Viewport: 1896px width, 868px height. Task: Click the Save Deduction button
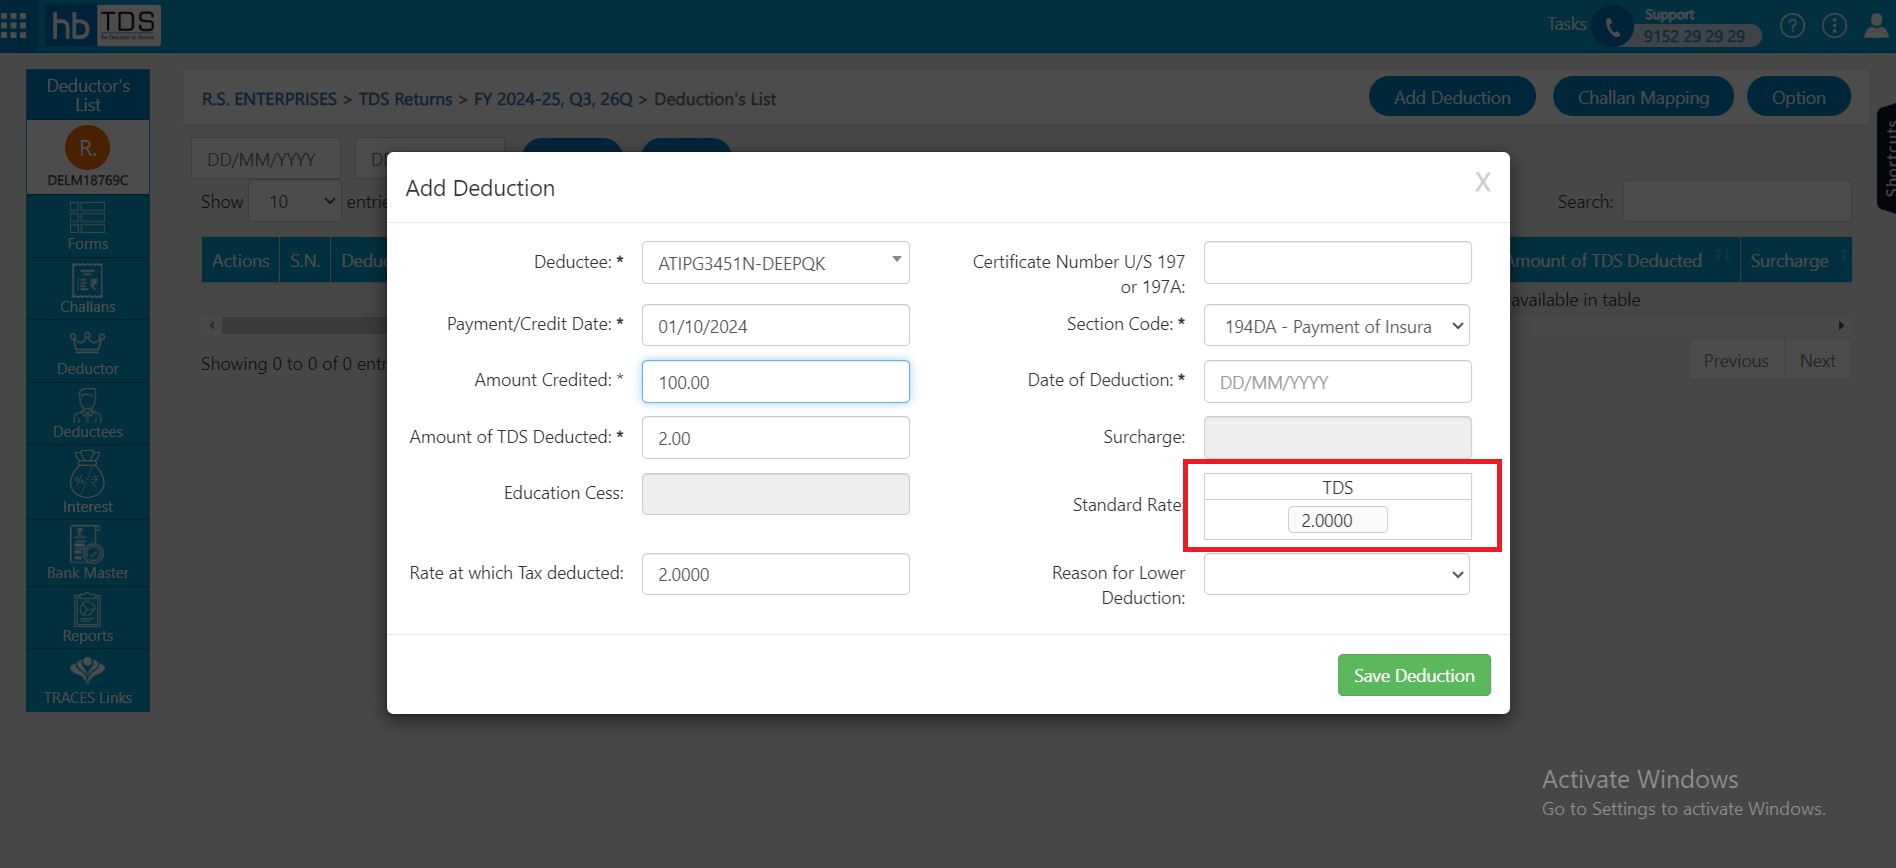1414,675
